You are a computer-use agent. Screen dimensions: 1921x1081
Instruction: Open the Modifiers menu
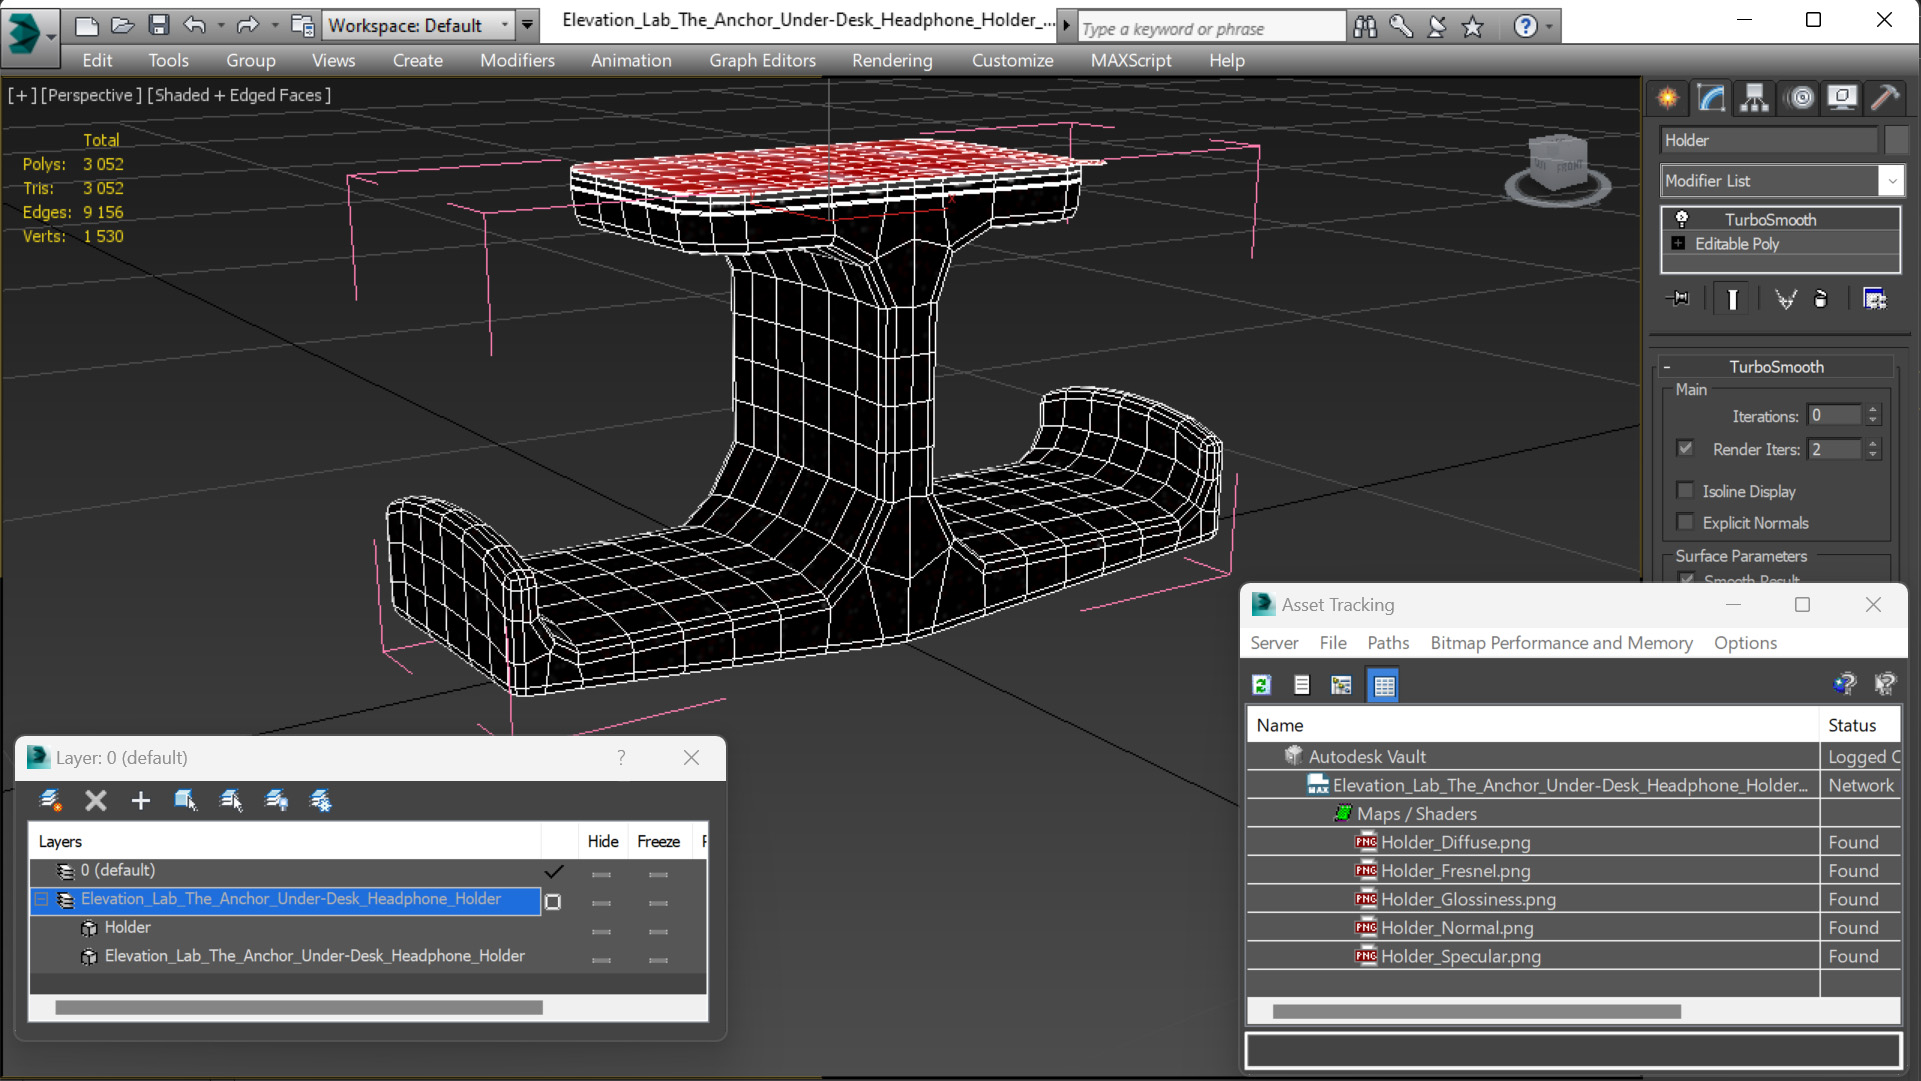(x=516, y=60)
